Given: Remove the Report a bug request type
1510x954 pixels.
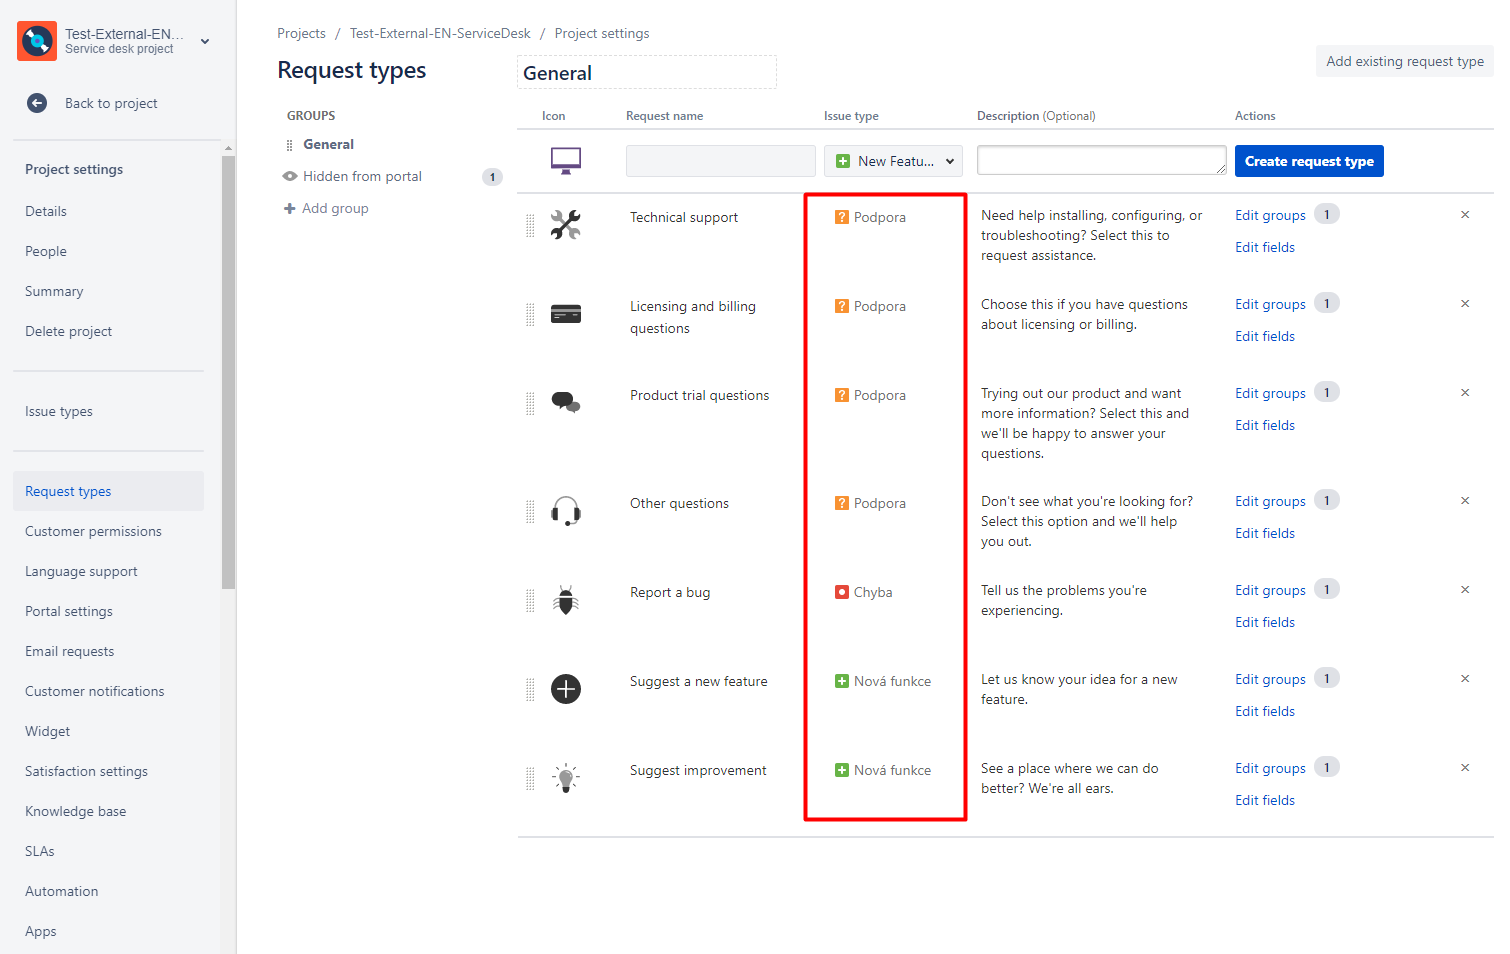Looking at the screenshot, I should 1465,590.
